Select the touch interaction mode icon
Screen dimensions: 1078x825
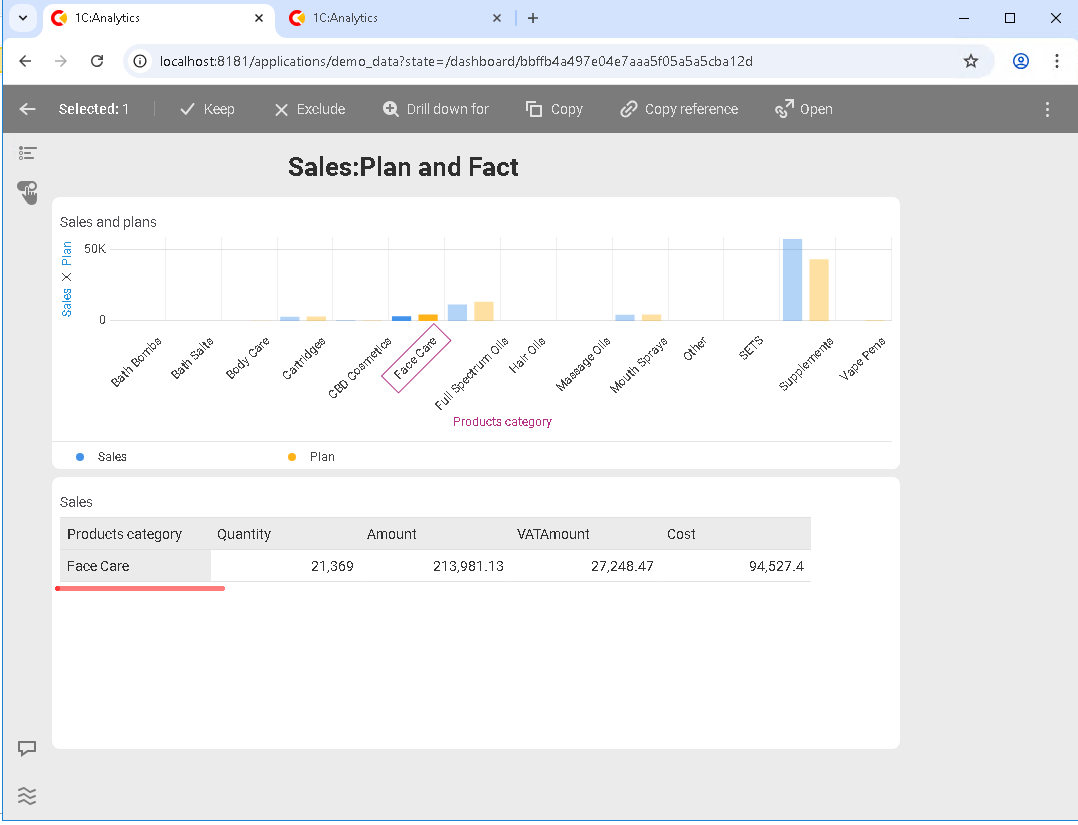coord(28,191)
